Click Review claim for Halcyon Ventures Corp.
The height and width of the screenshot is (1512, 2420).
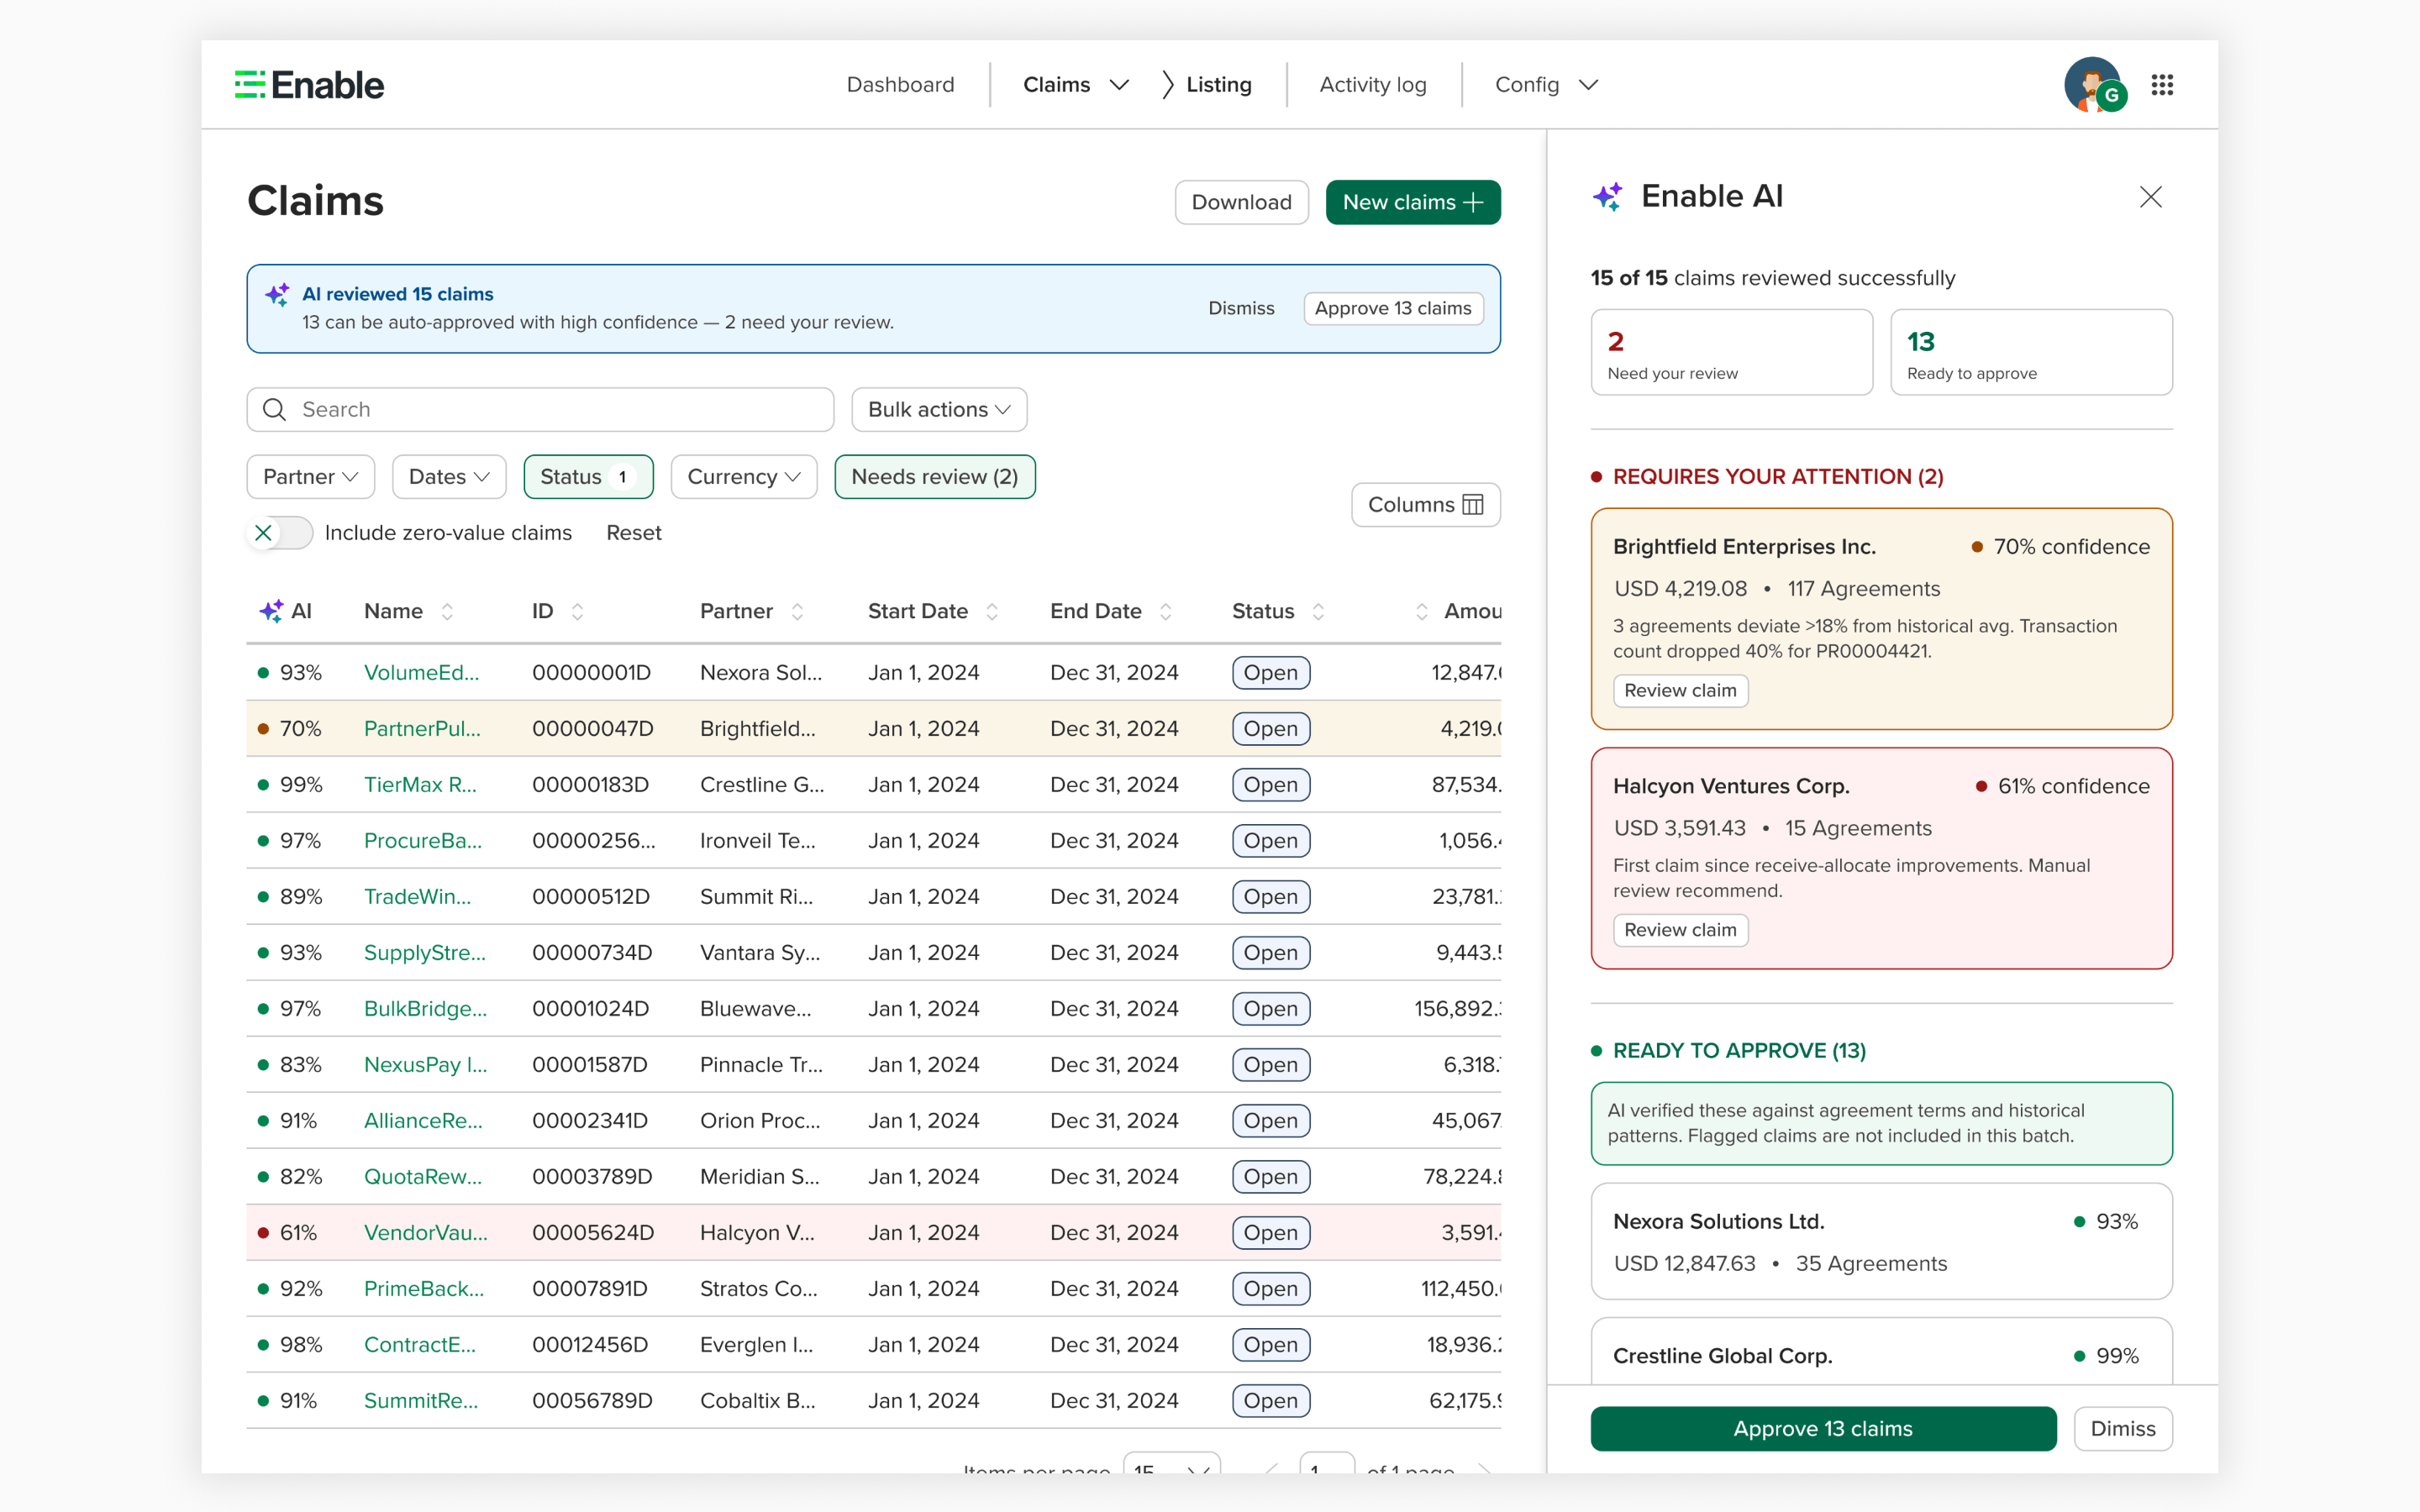(x=1680, y=930)
